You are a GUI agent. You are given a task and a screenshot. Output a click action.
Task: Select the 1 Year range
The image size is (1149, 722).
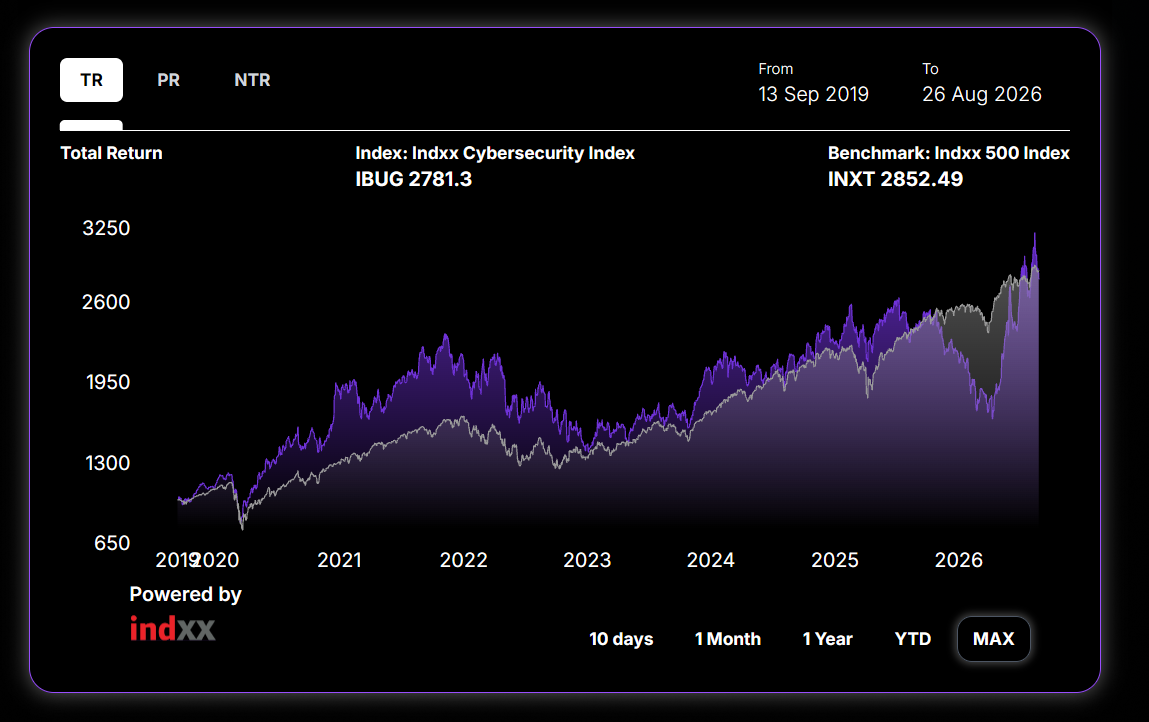coord(827,639)
